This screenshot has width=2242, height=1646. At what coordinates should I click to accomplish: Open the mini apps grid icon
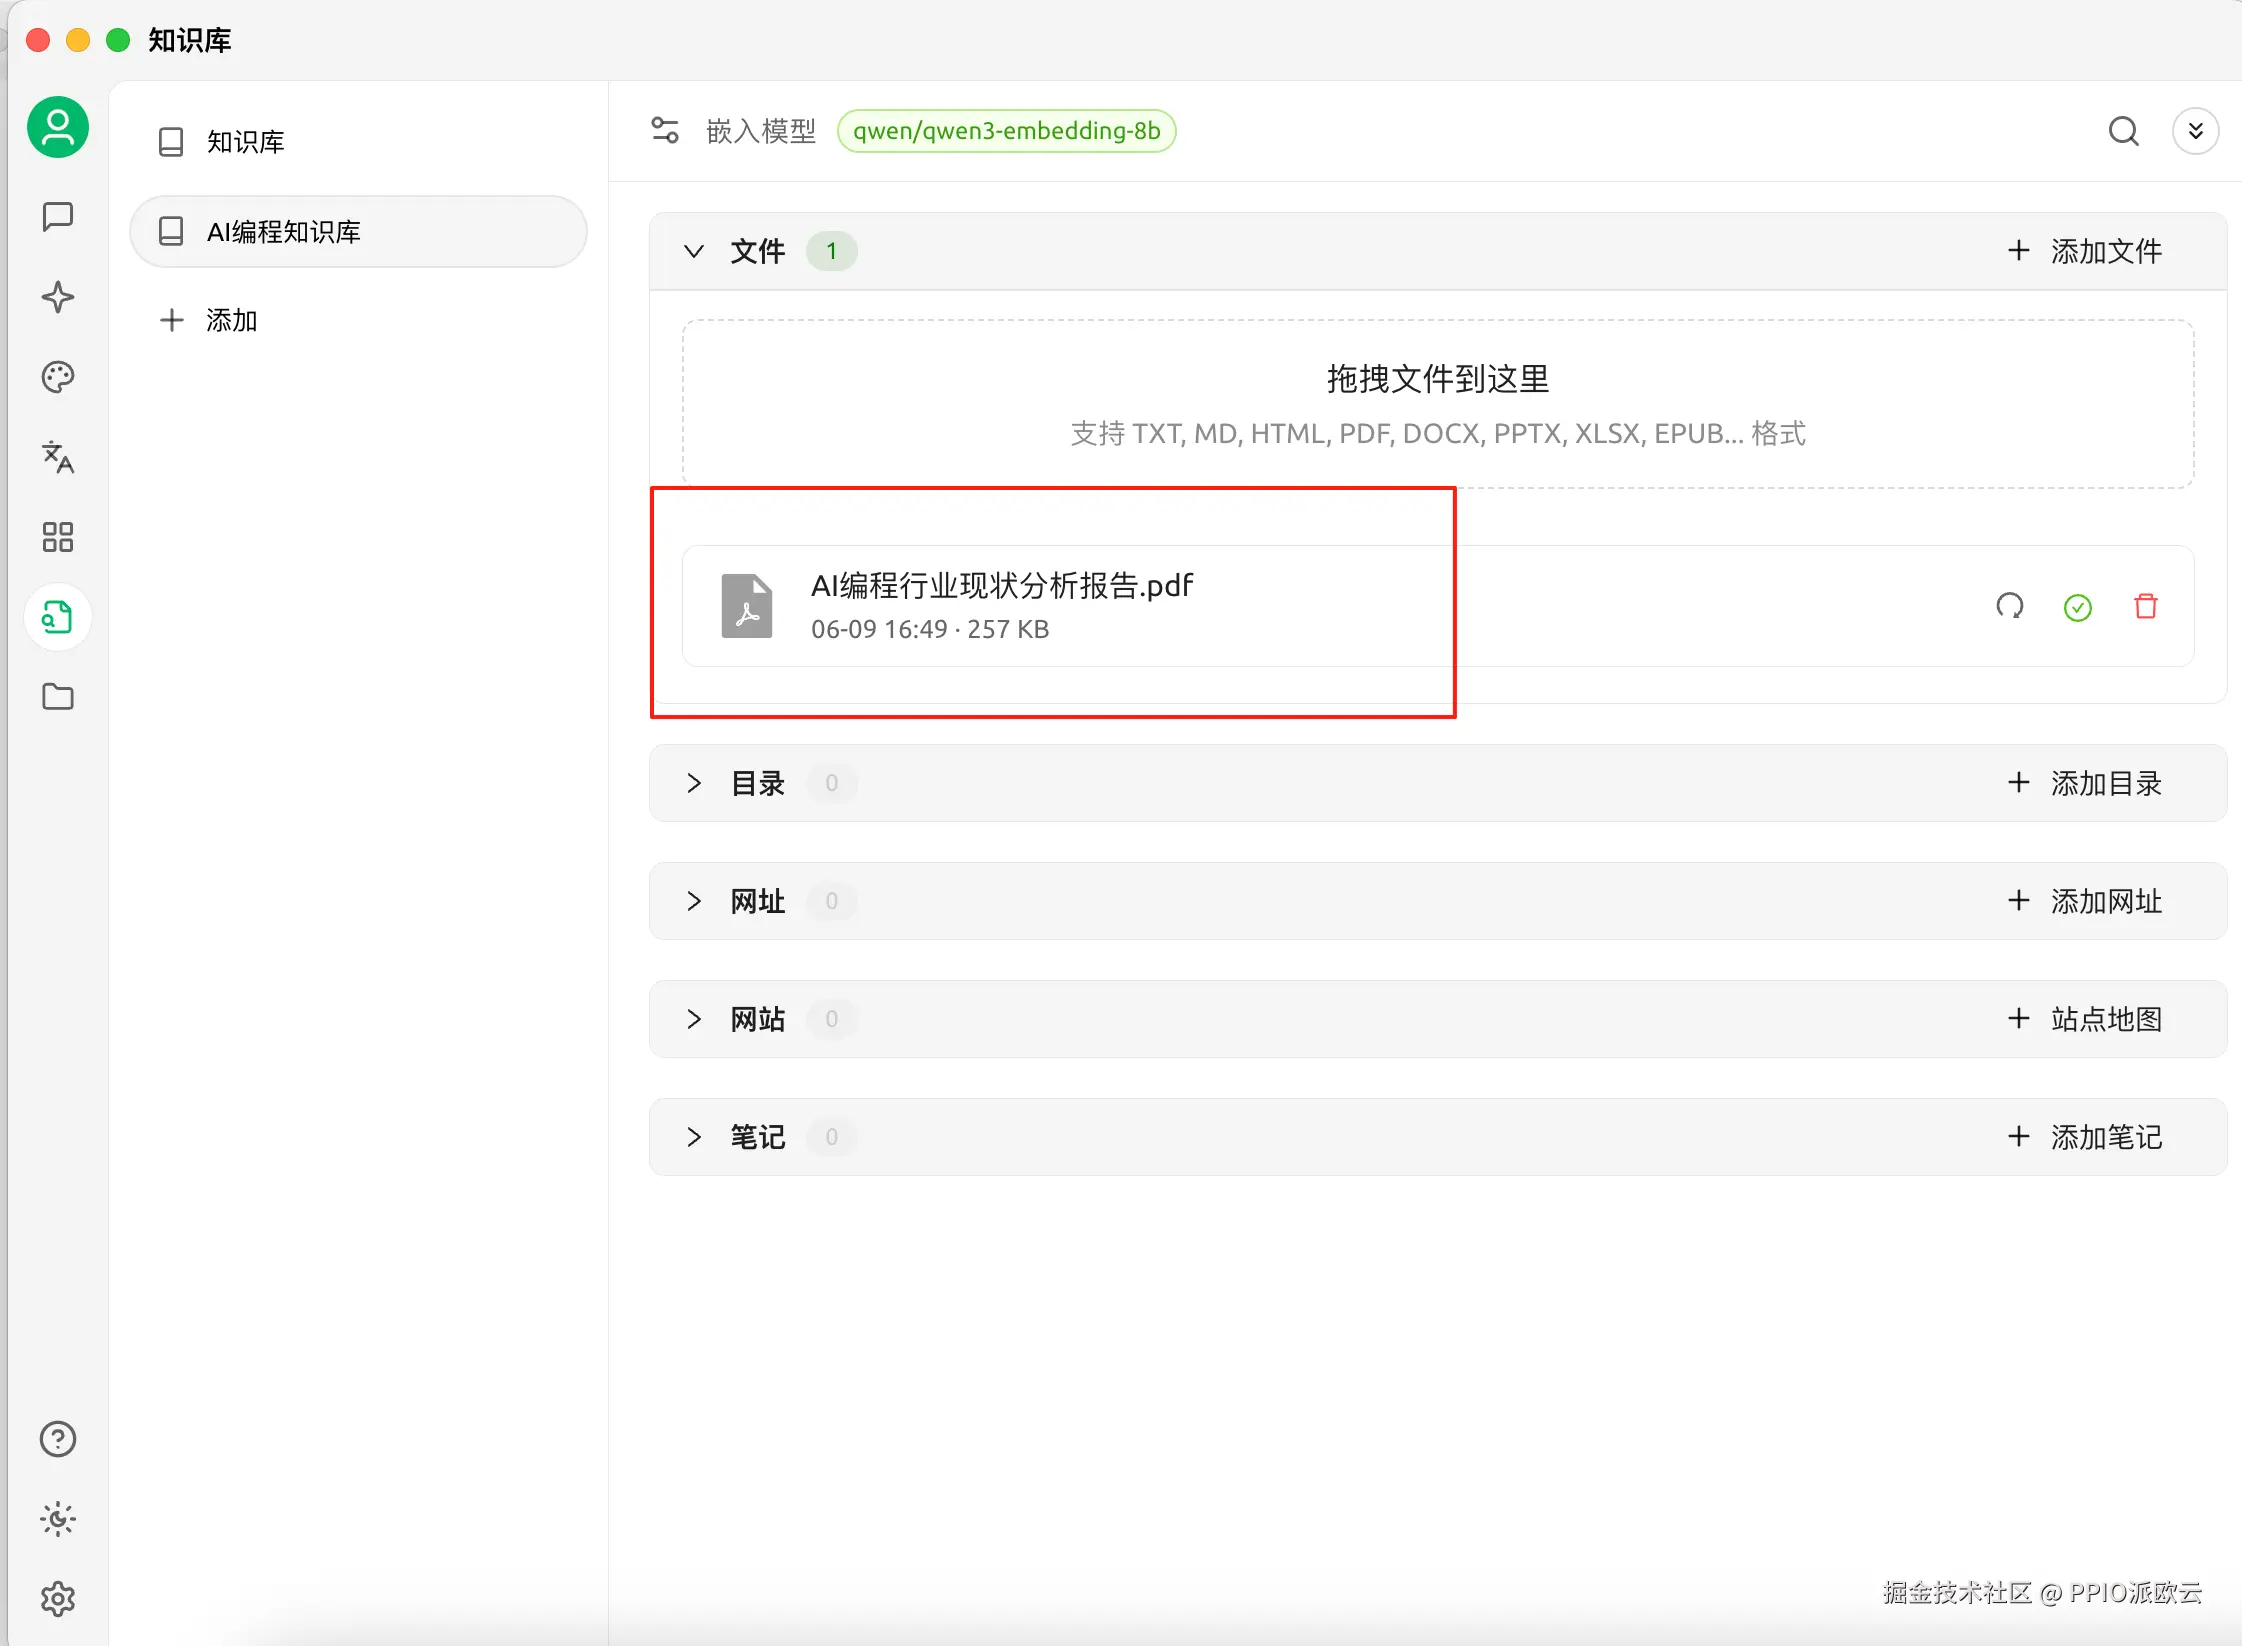[58, 537]
